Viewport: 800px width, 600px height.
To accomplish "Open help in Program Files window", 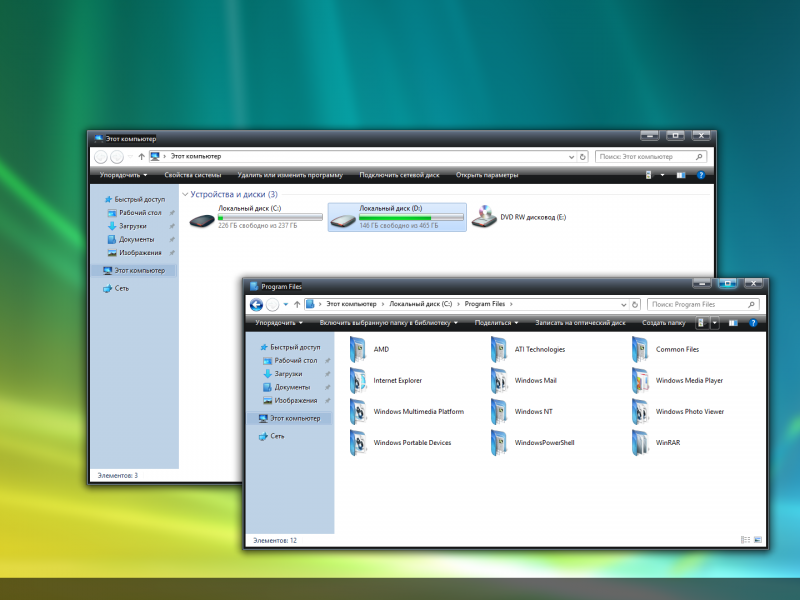I will click(753, 323).
